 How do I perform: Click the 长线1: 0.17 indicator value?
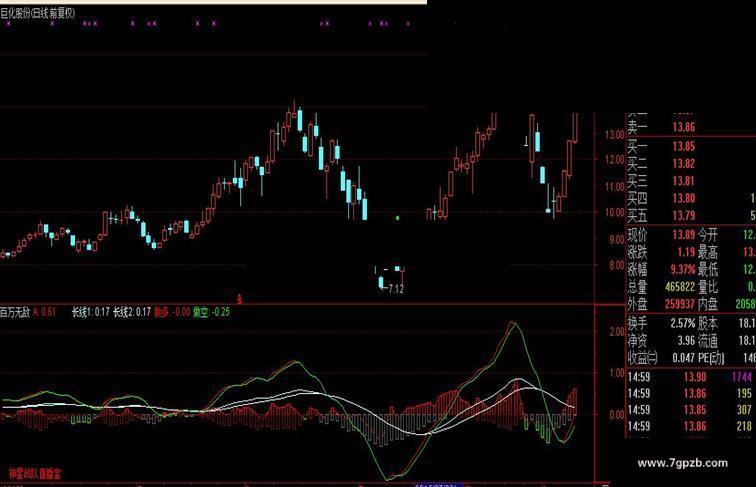(91, 312)
